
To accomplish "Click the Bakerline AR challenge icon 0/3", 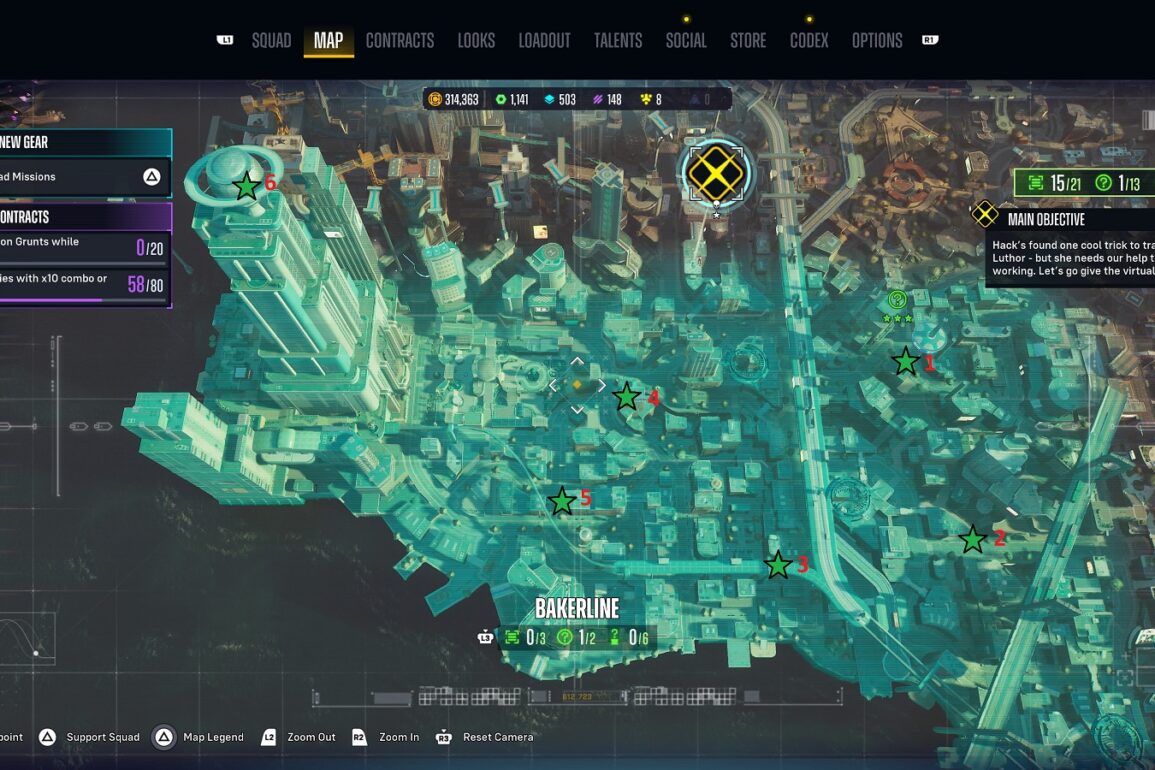I will tap(511, 637).
